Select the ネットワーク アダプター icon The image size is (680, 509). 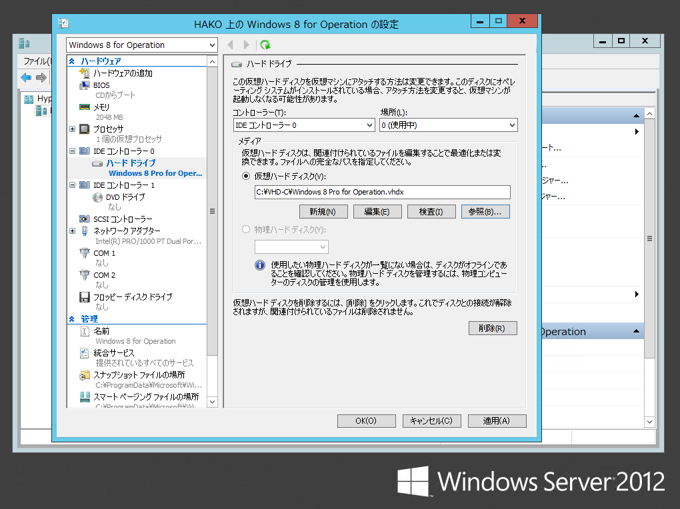coord(85,231)
